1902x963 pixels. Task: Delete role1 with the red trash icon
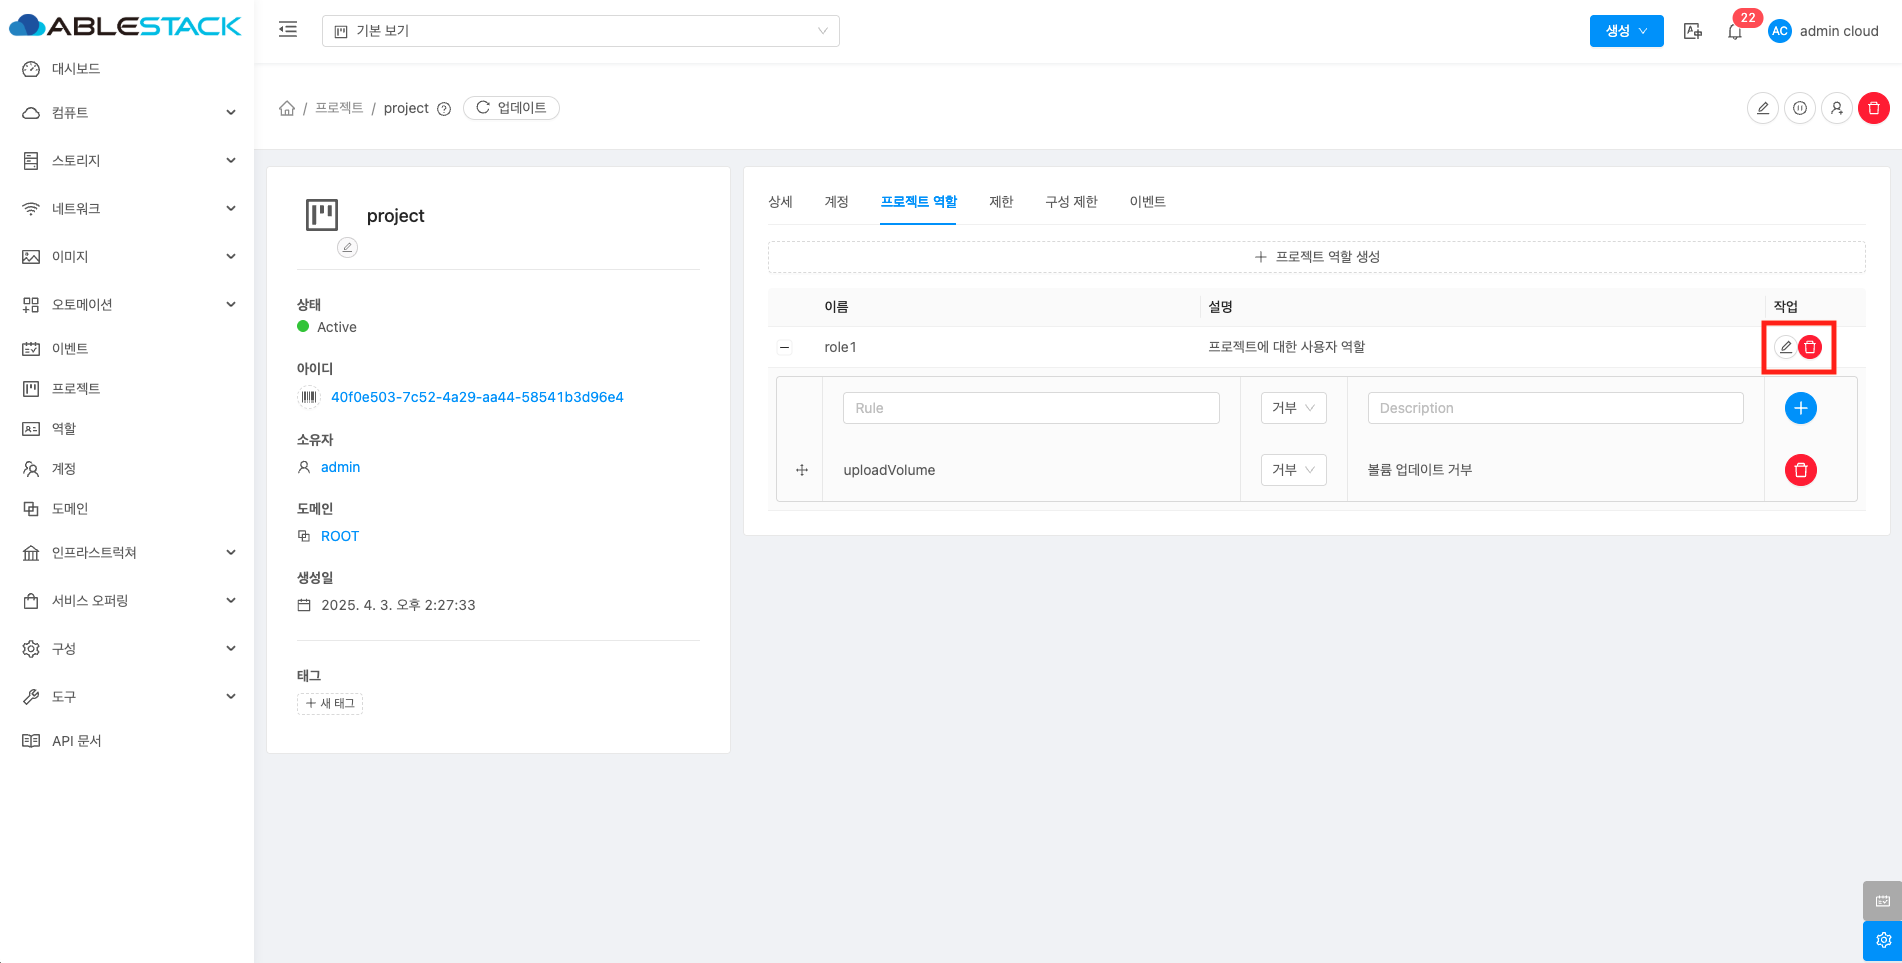point(1810,347)
